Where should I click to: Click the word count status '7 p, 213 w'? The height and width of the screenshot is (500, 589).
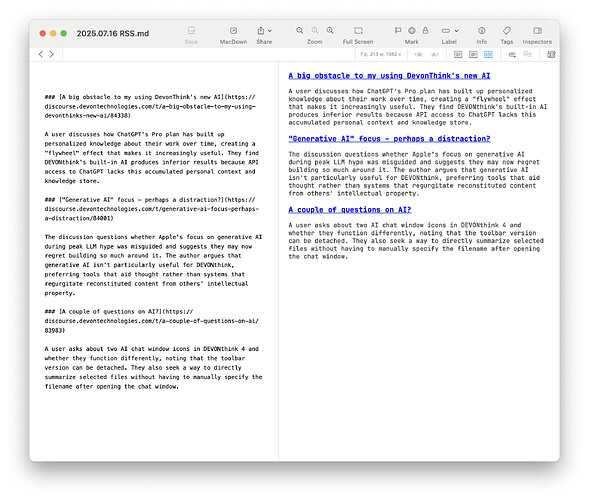tap(381, 54)
